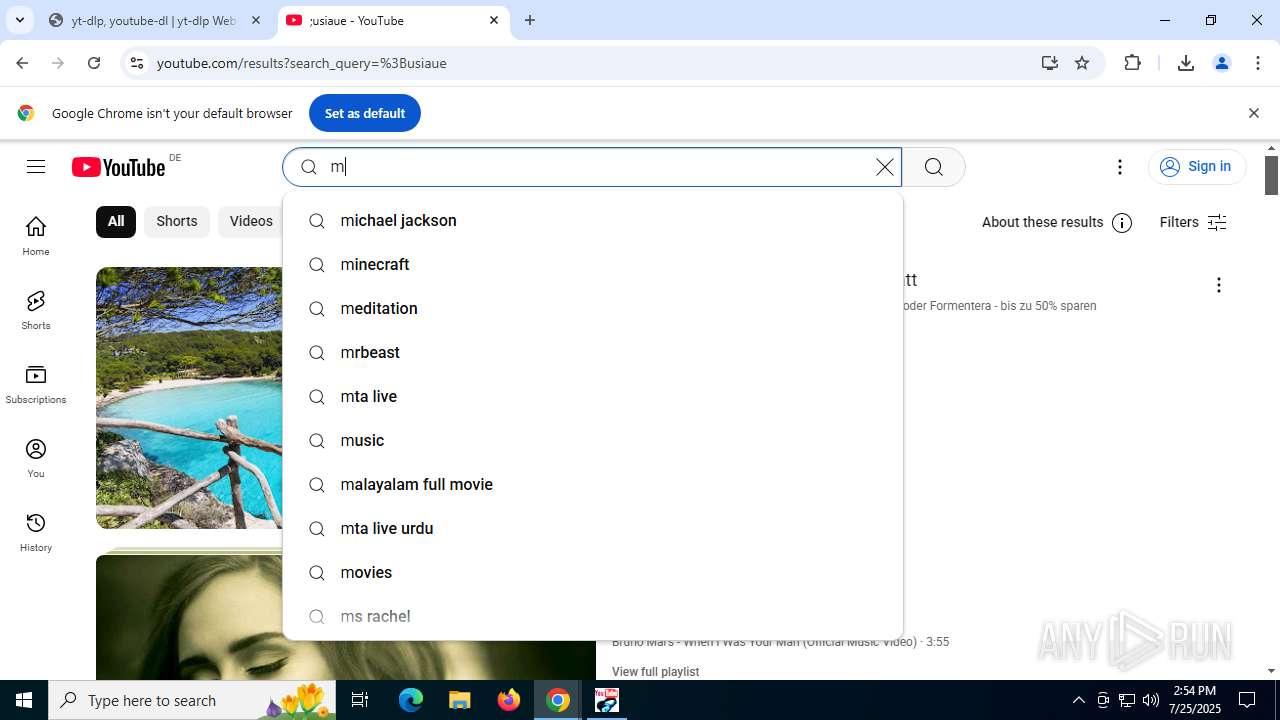Open Task View on taskbar
Screen dimensions: 1280x720
click(361, 700)
